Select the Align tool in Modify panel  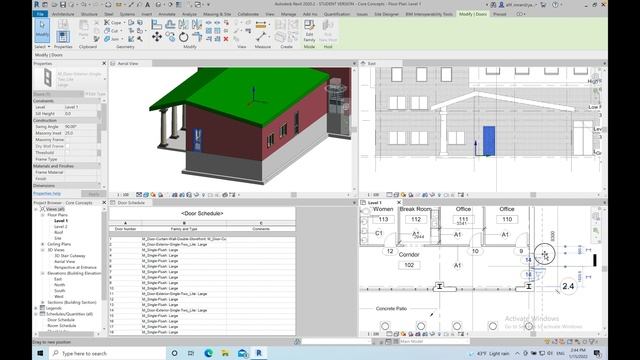(156, 24)
